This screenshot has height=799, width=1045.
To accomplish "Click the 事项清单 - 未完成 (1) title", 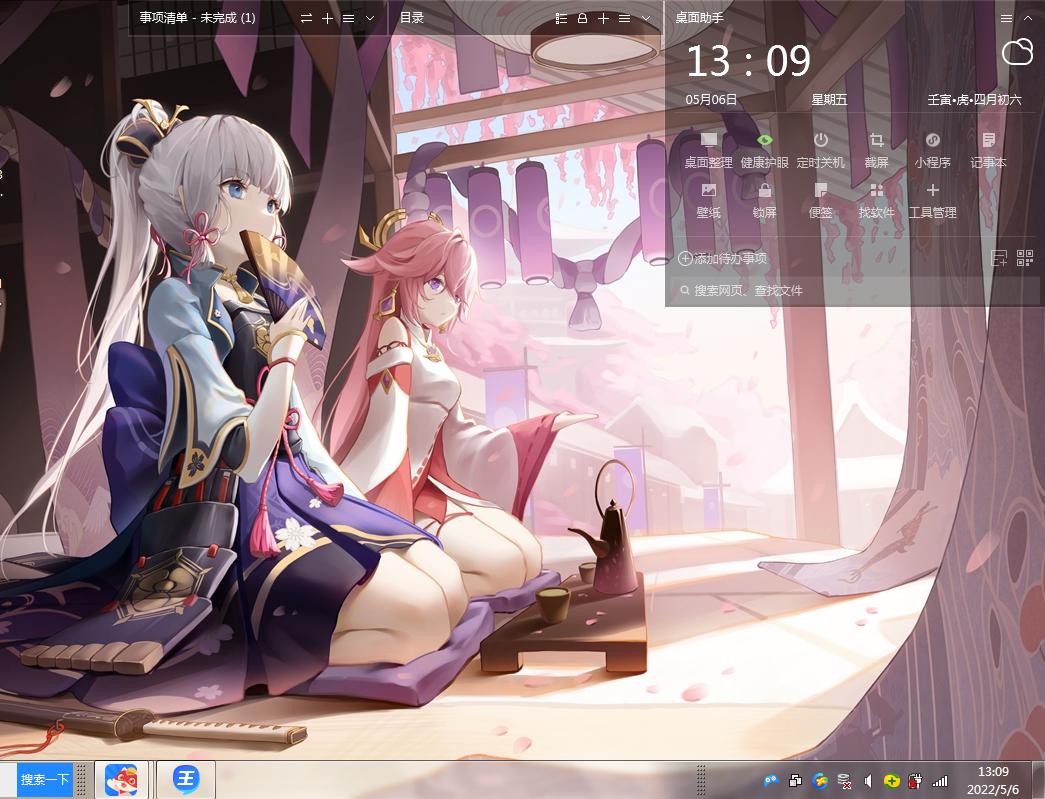I will click(x=197, y=18).
